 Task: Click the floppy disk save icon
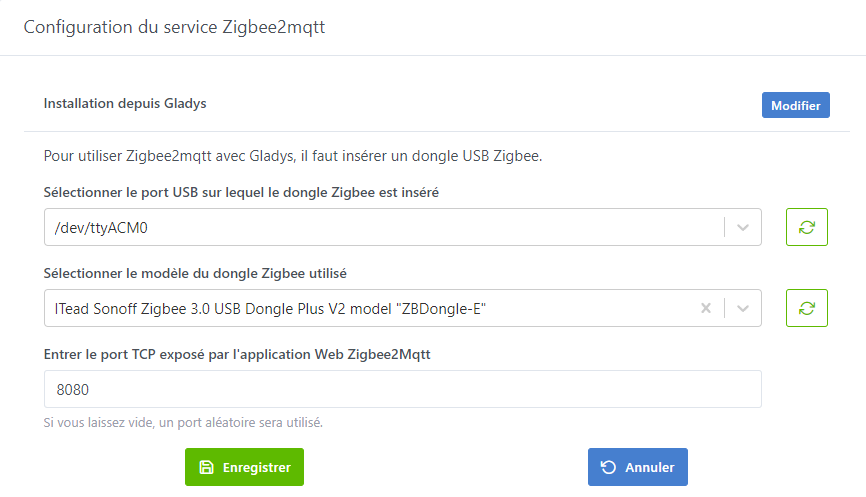[207, 467]
